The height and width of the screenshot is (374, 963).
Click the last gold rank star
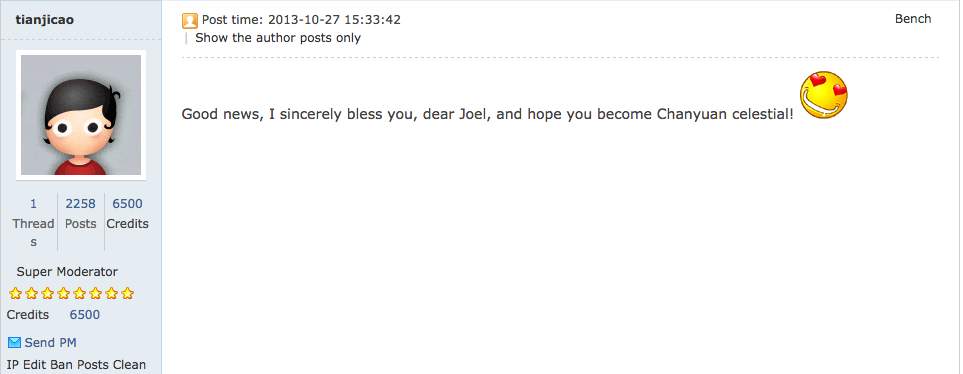click(127, 294)
